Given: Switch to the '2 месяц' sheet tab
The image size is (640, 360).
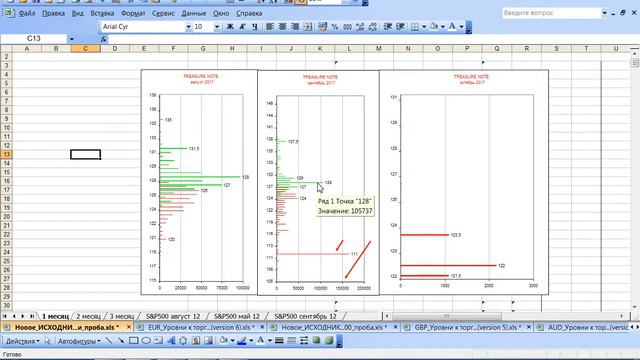Looking at the screenshot, I should (88, 316).
